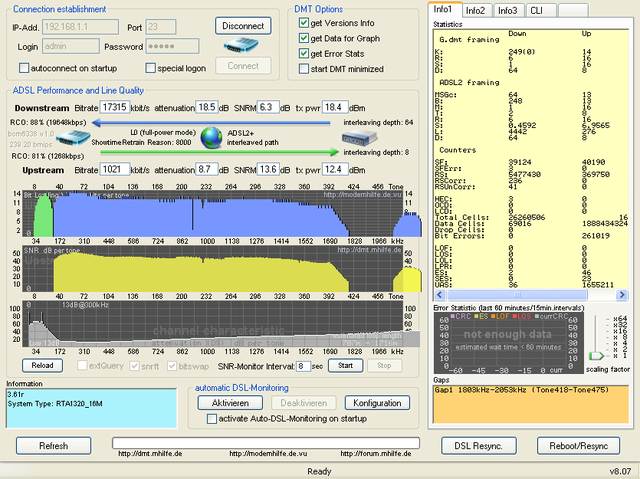Viewport: 640px width, 479px height.
Task: Click the Login input field
Action: 71,46
